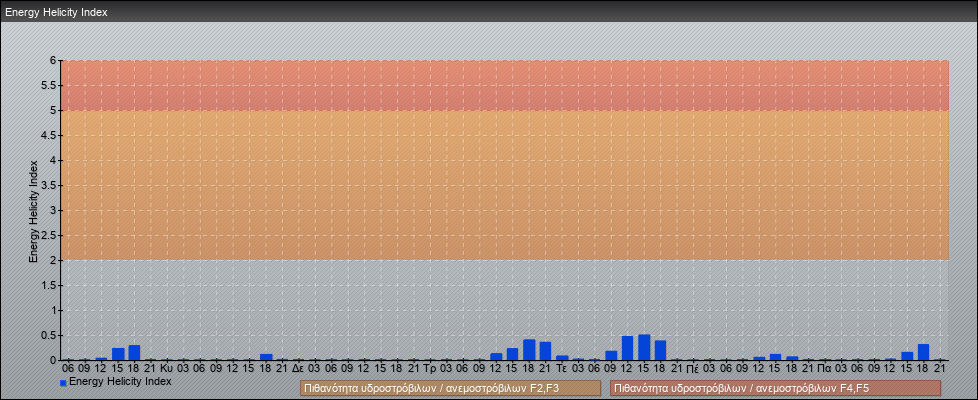Click the 'Πα' day label on the x-axis
Image resolution: width=978 pixels, height=400 pixels.
824,369
